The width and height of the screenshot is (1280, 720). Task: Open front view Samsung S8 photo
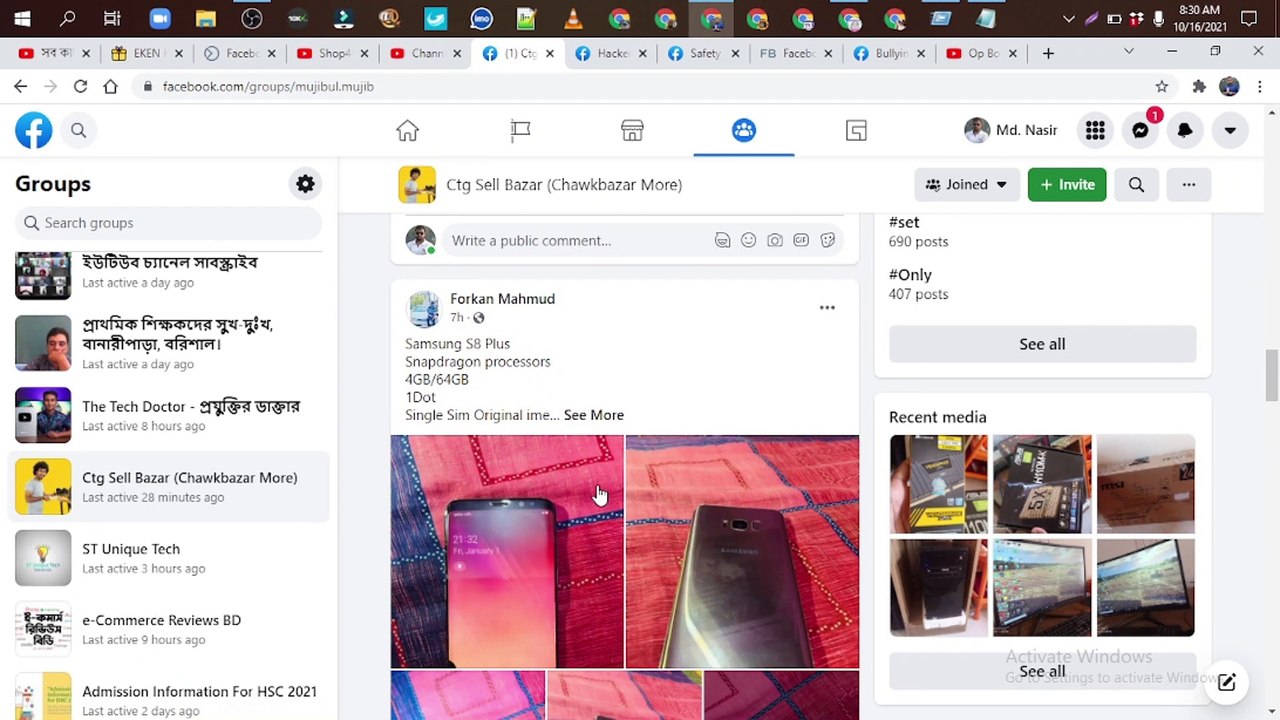coord(507,551)
